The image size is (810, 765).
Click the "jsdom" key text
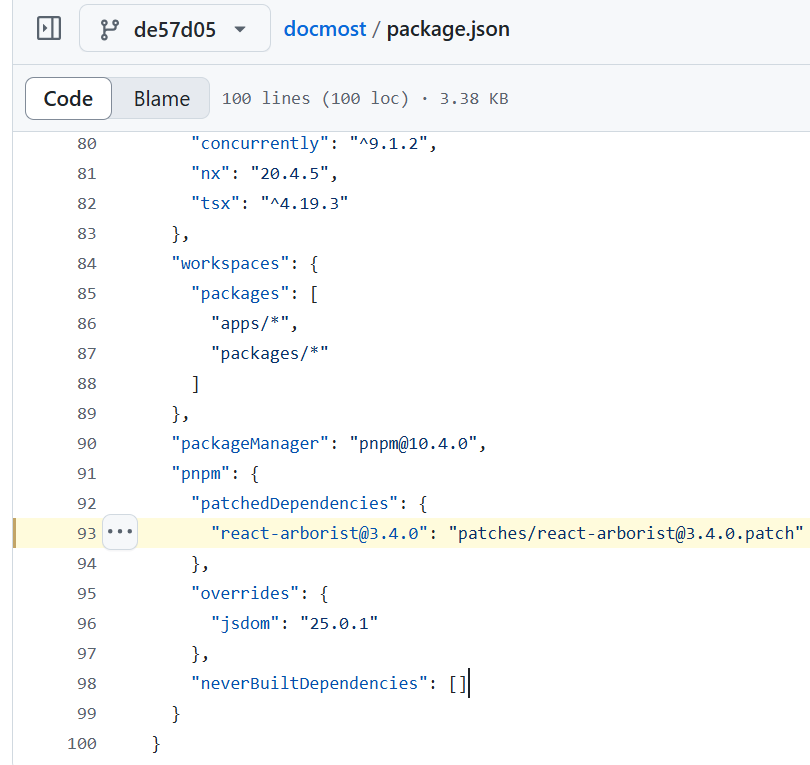coord(245,623)
